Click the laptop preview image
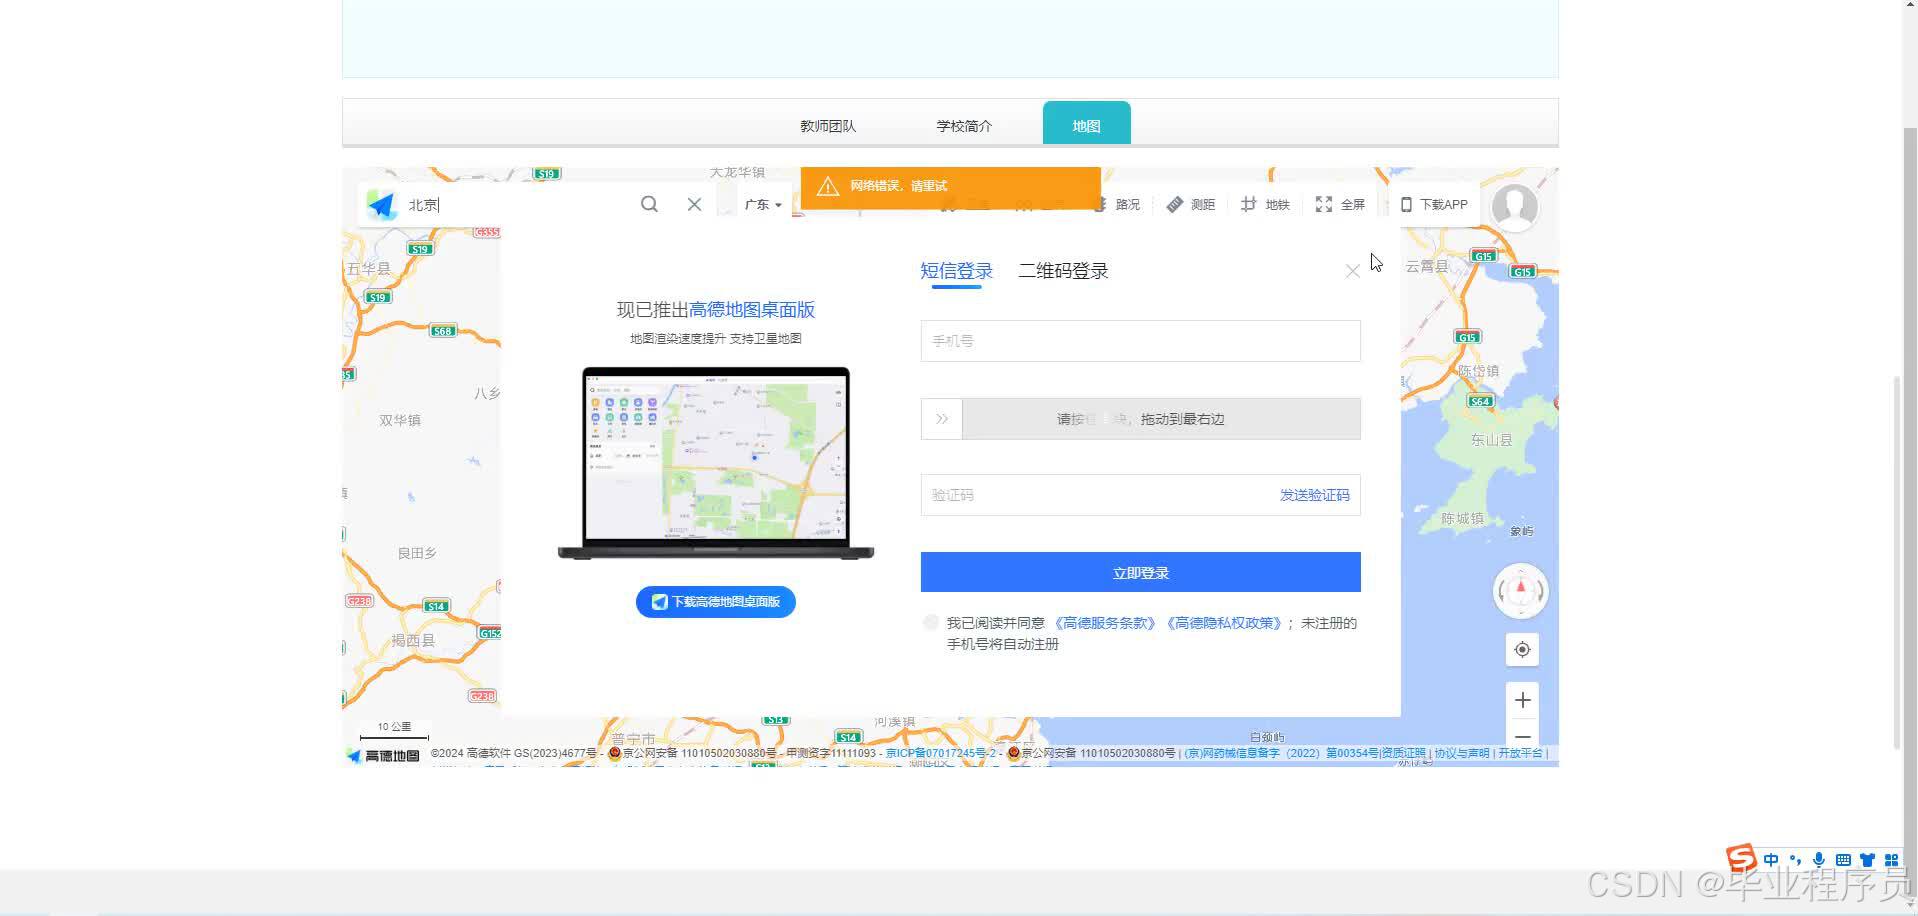The height and width of the screenshot is (916, 1918). [x=716, y=463]
